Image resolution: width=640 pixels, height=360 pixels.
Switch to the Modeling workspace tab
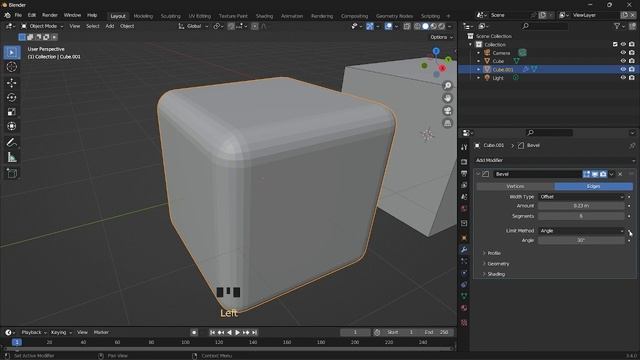pos(143,16)
